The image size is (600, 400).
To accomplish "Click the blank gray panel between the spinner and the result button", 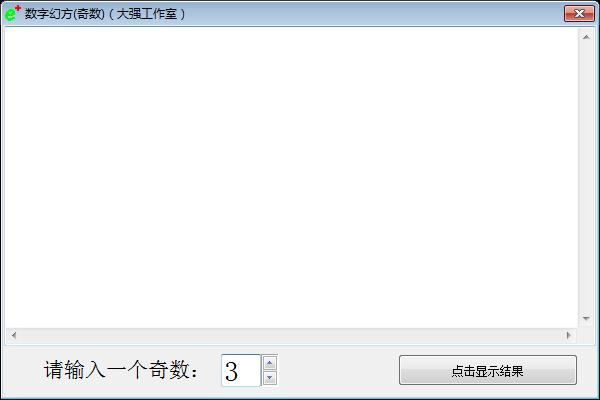I will click(x=338, y=370).
